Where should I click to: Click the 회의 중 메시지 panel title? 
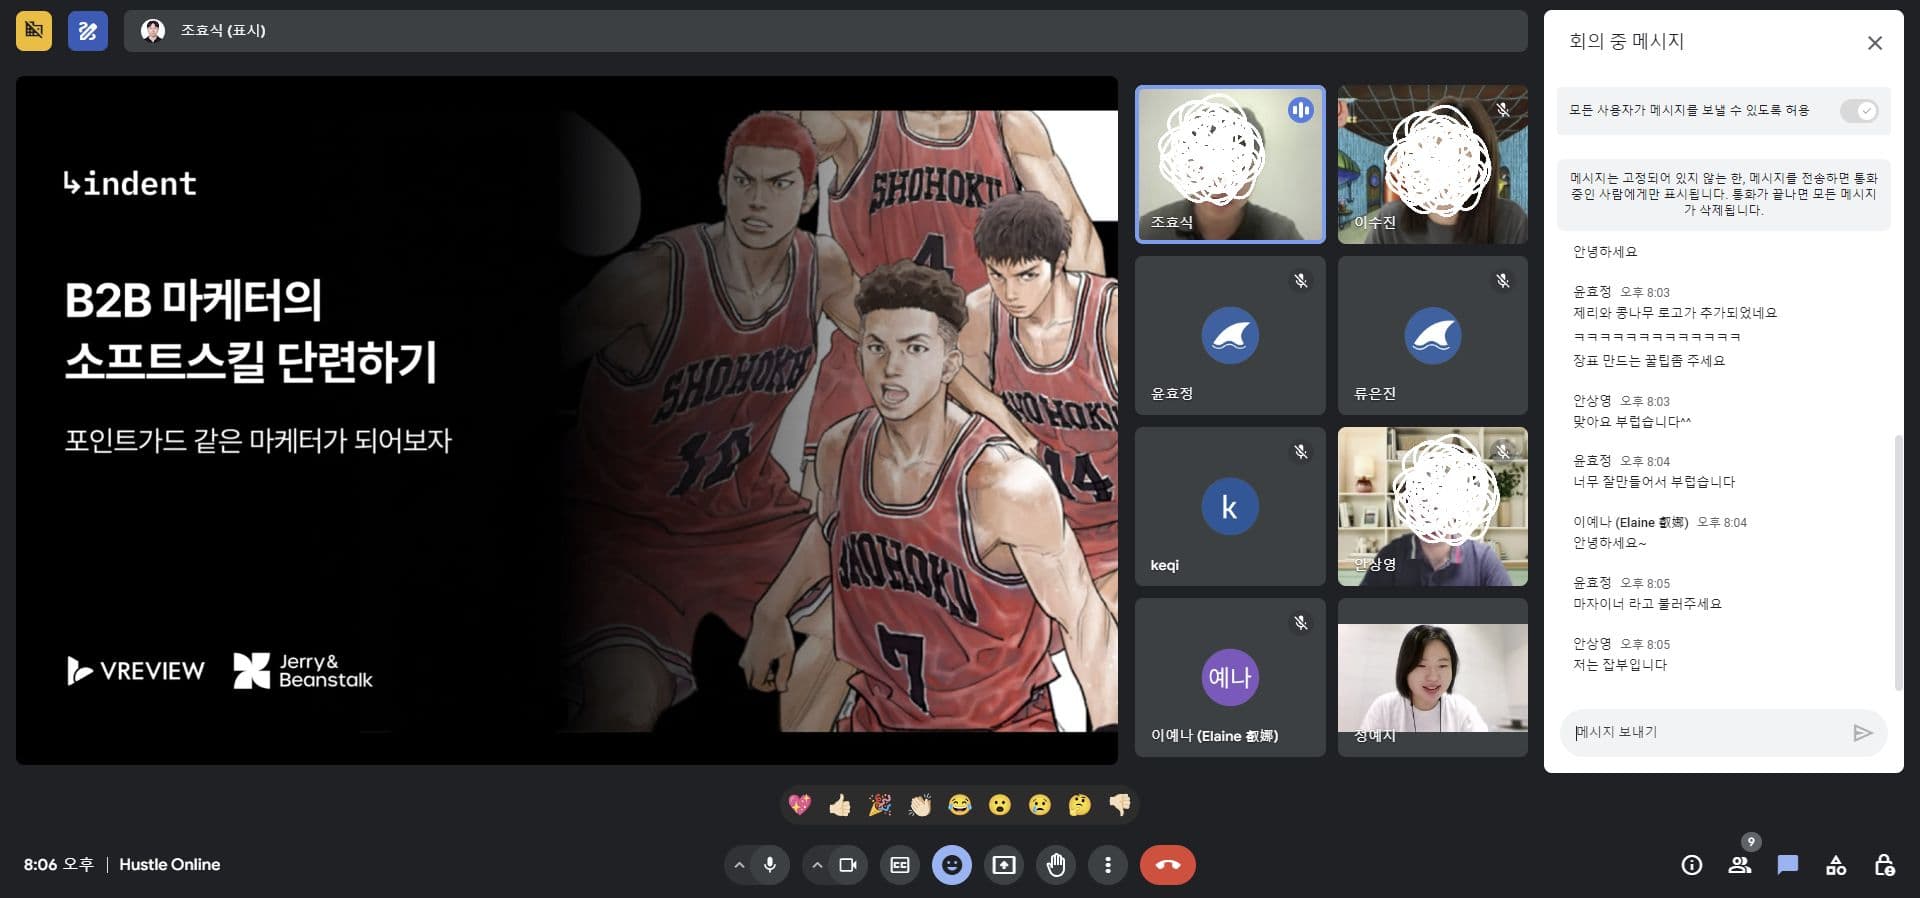coord(1626,42)
